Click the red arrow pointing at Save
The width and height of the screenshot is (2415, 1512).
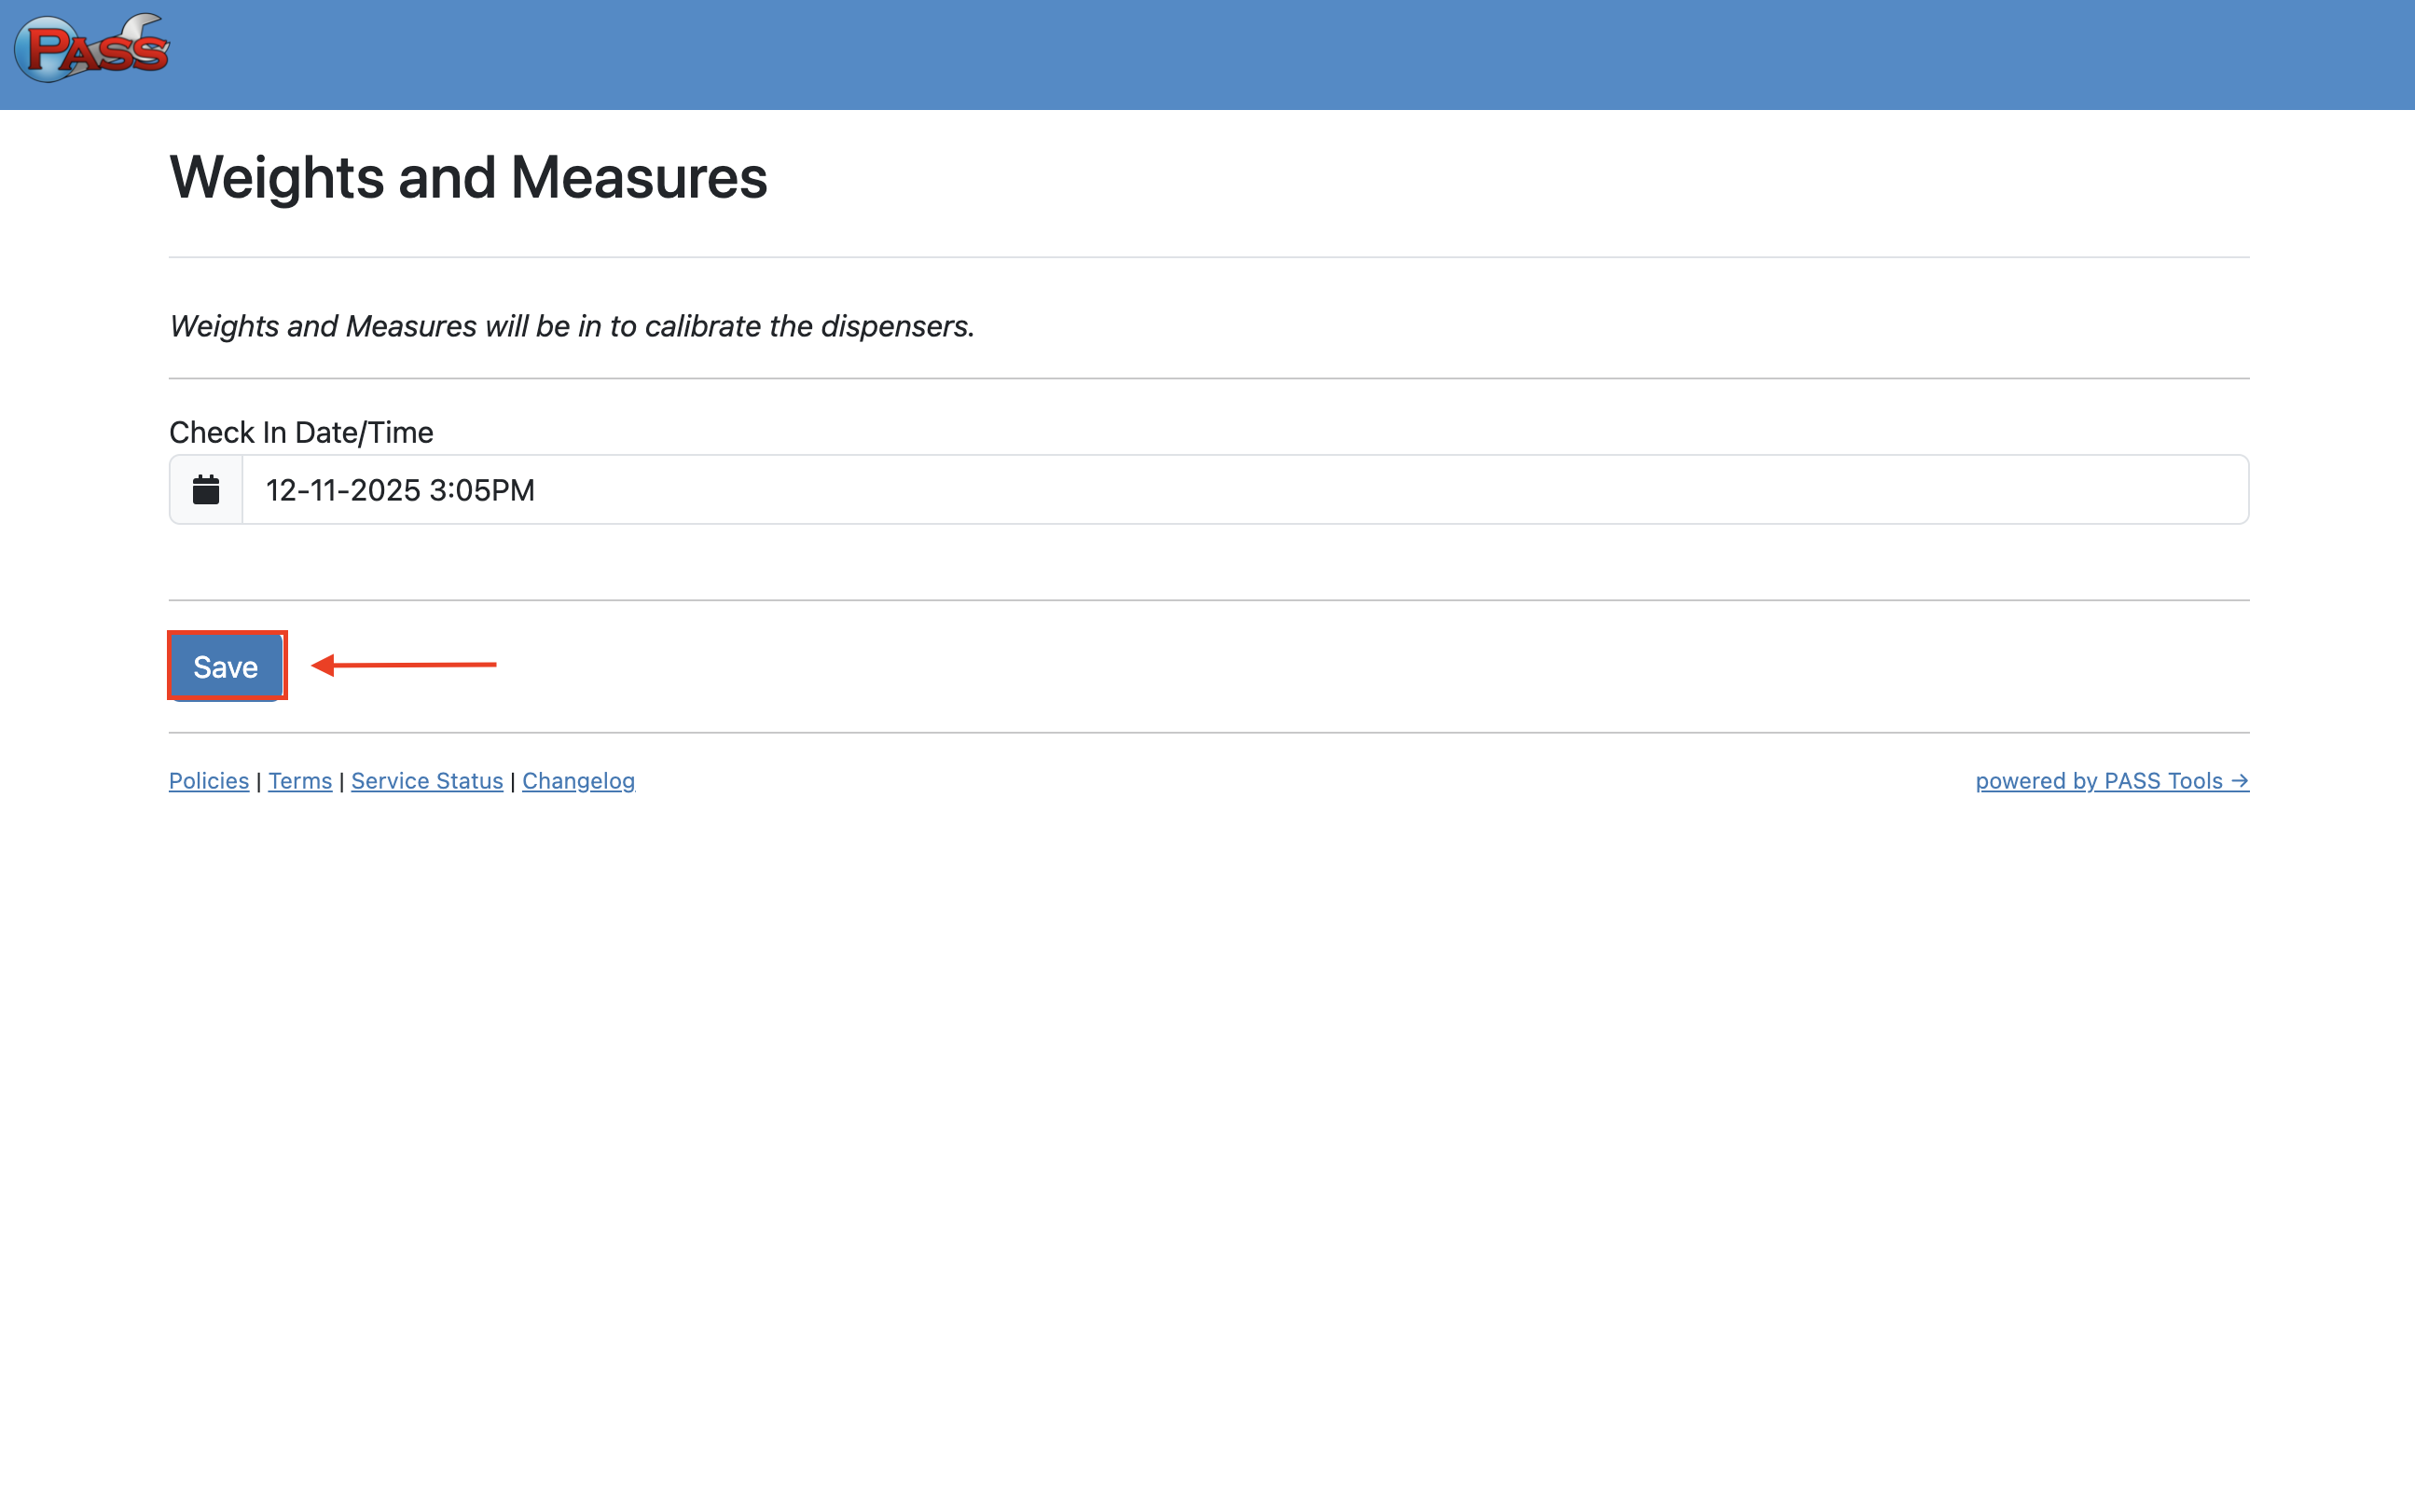pyautogui.click(x=404, y=665)
